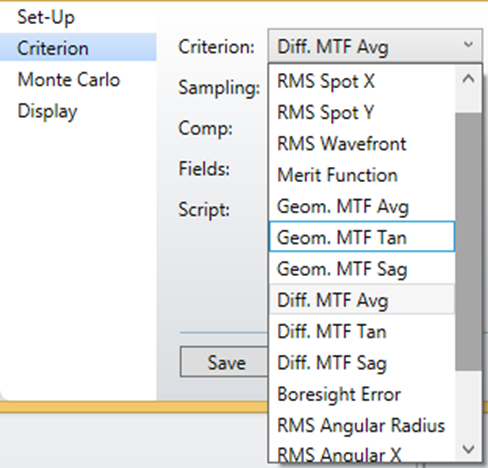This screenshot has width=488, height=468.
Task: Switch to the Monte Carlo section
Action: (69, 80)
